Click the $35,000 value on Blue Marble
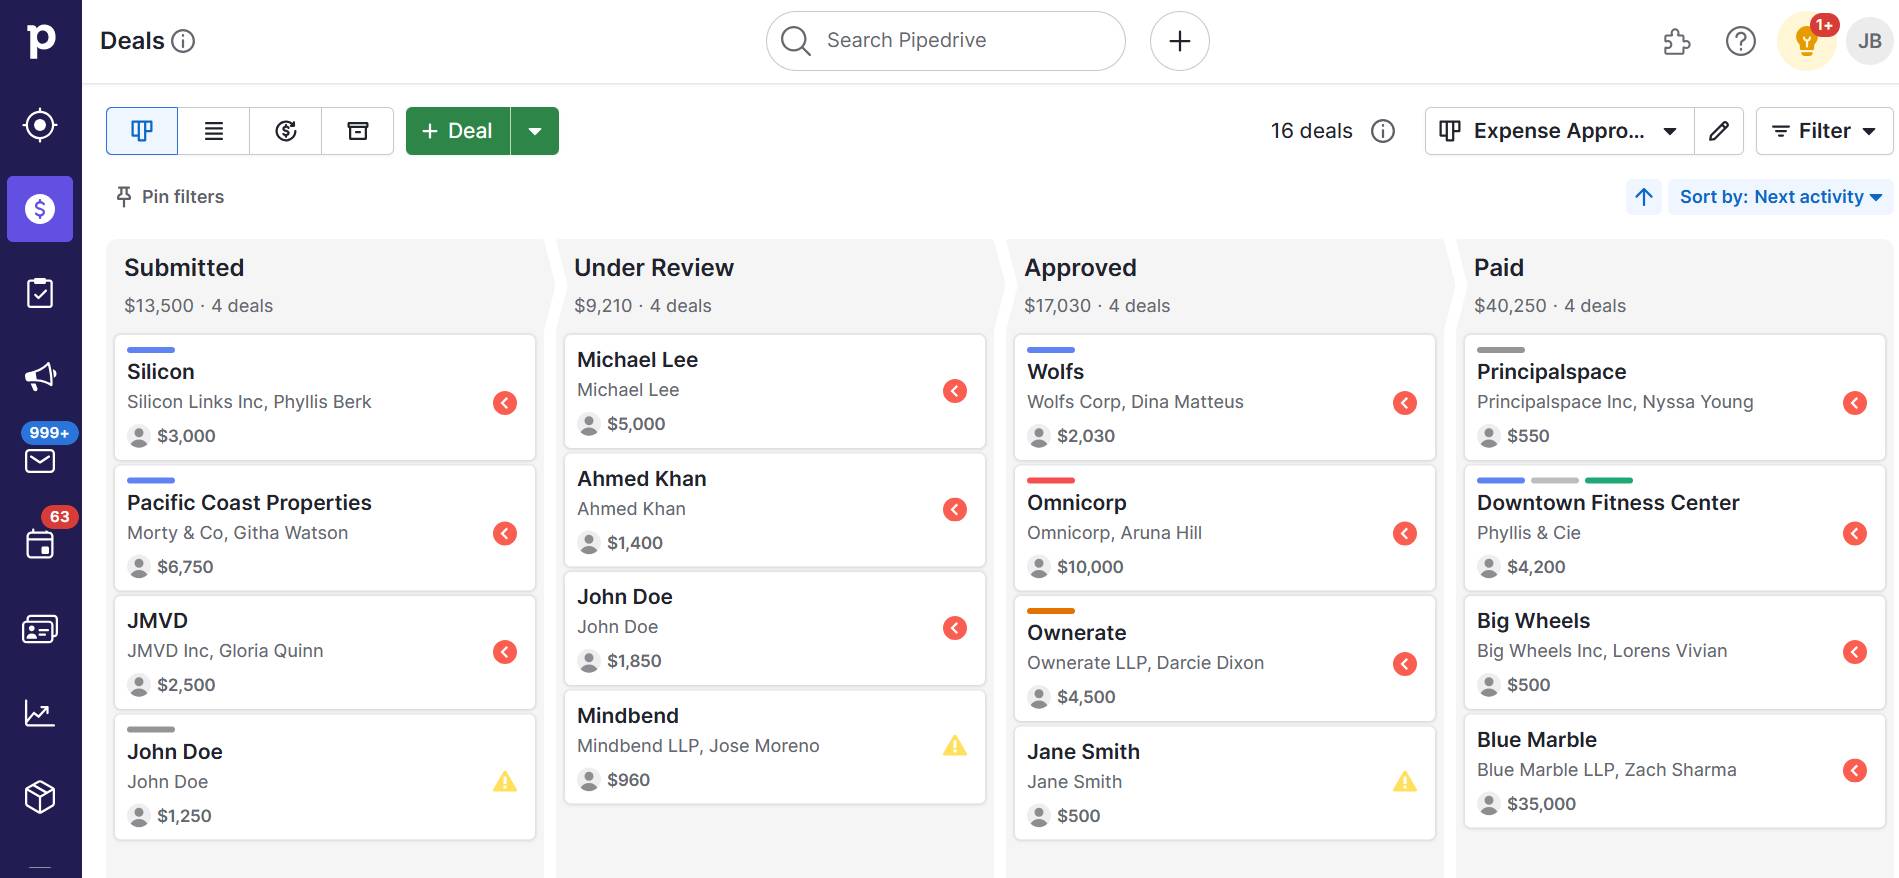Viewport: 1899px width, 878px height. tap(1541, 804)
